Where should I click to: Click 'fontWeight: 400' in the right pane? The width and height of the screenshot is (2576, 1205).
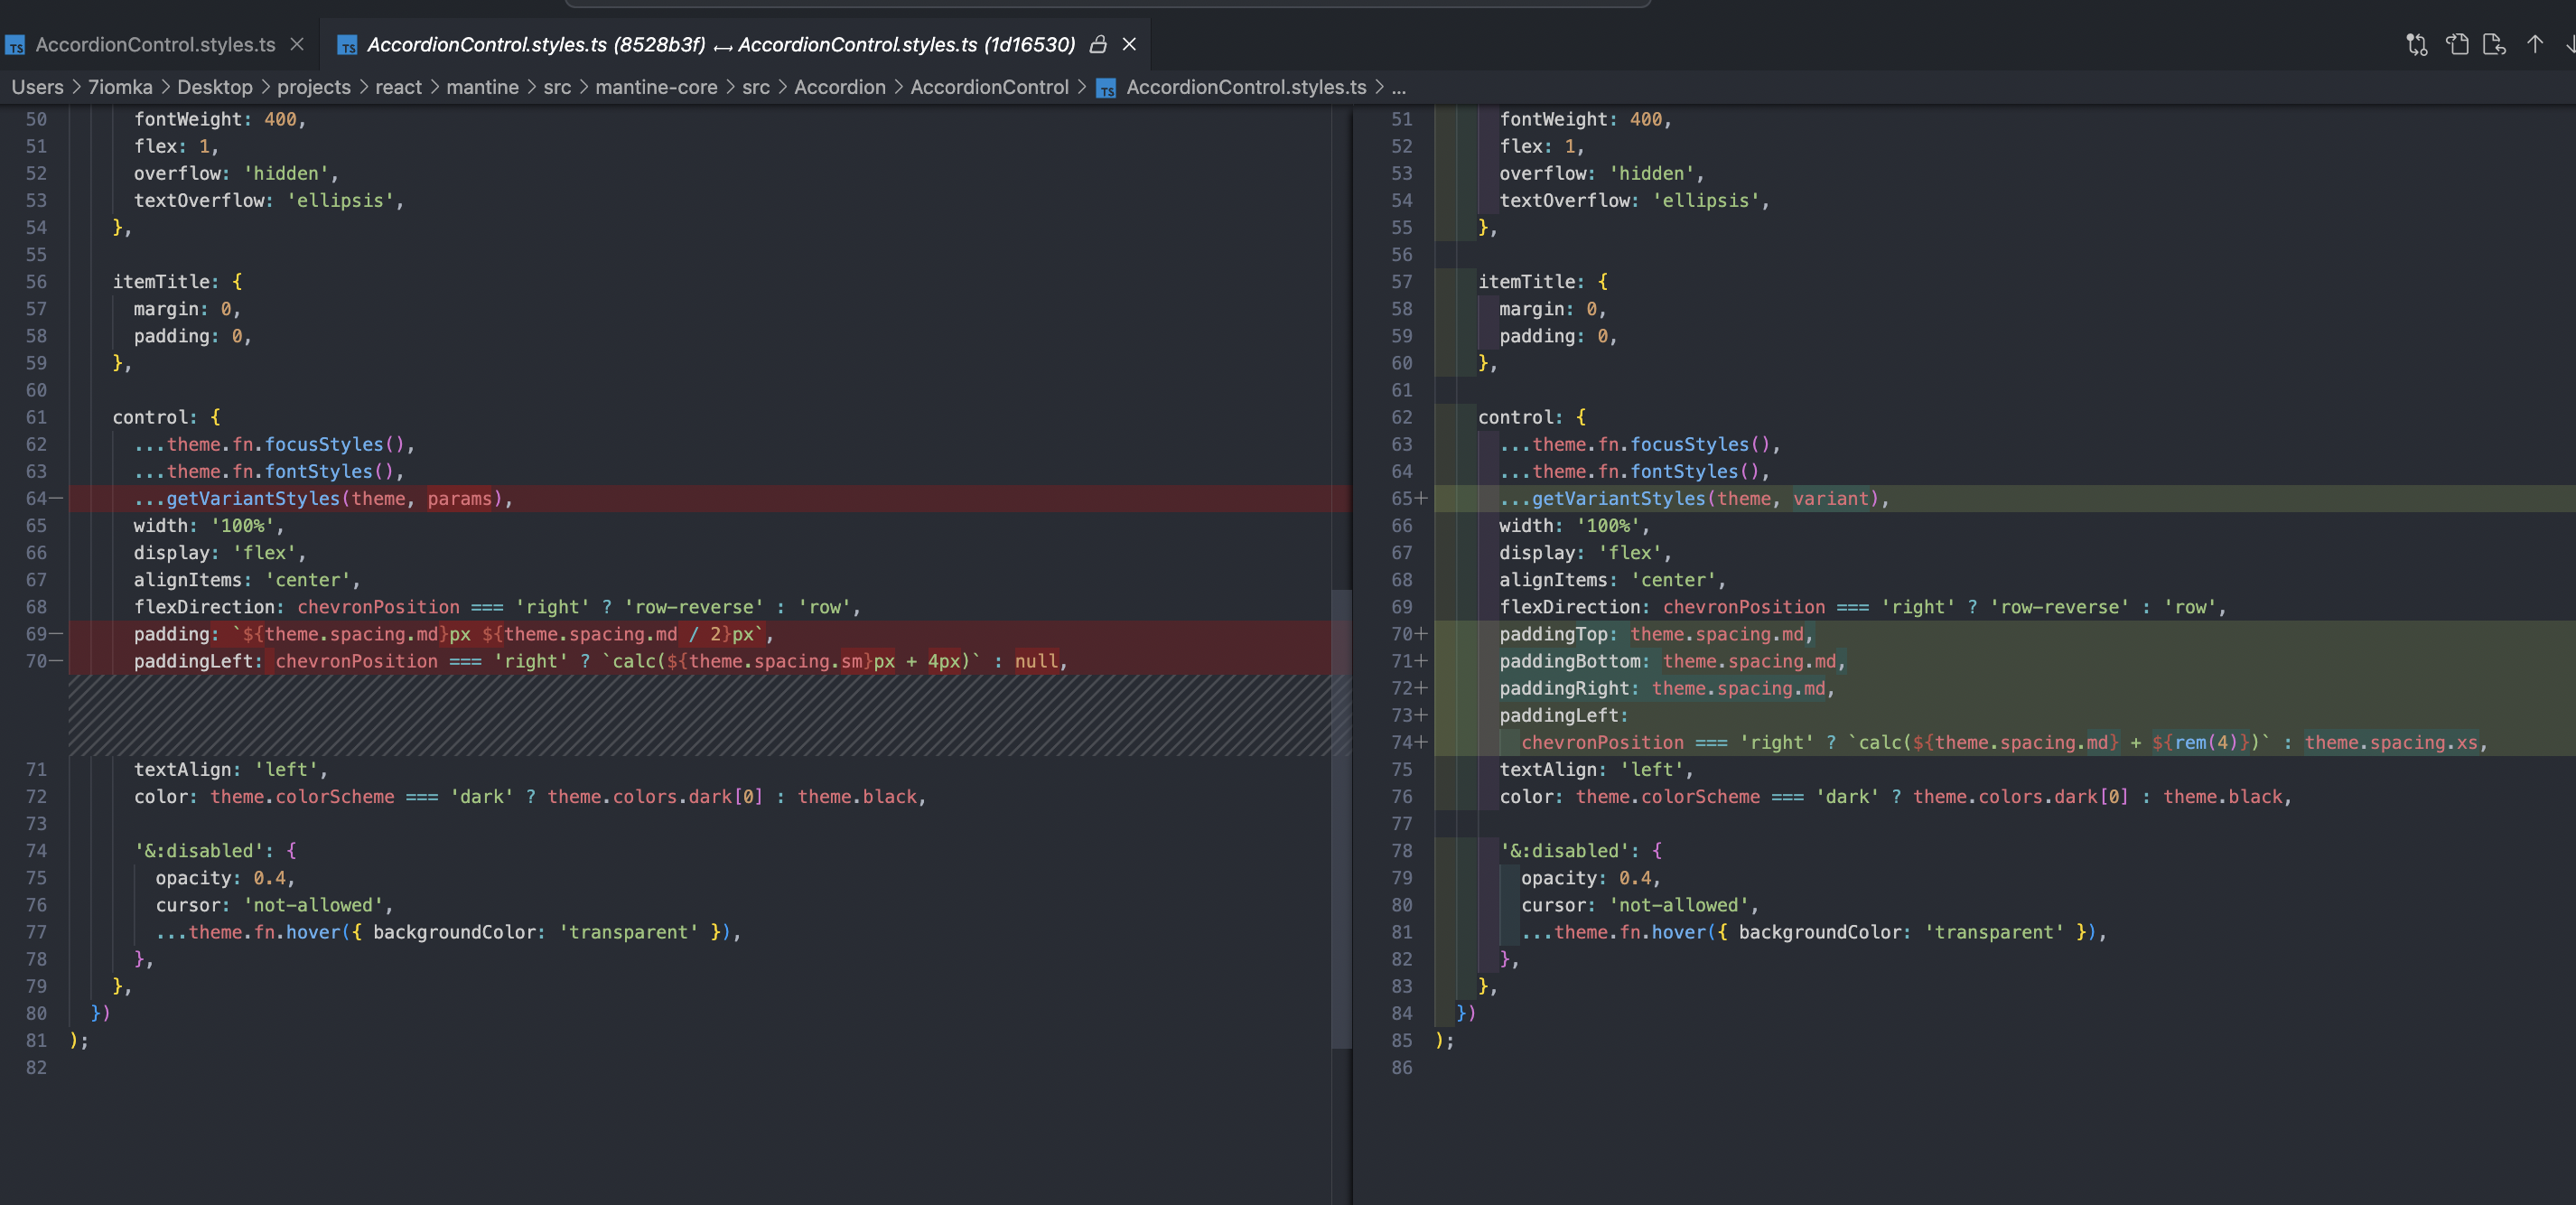point(1580,119)
